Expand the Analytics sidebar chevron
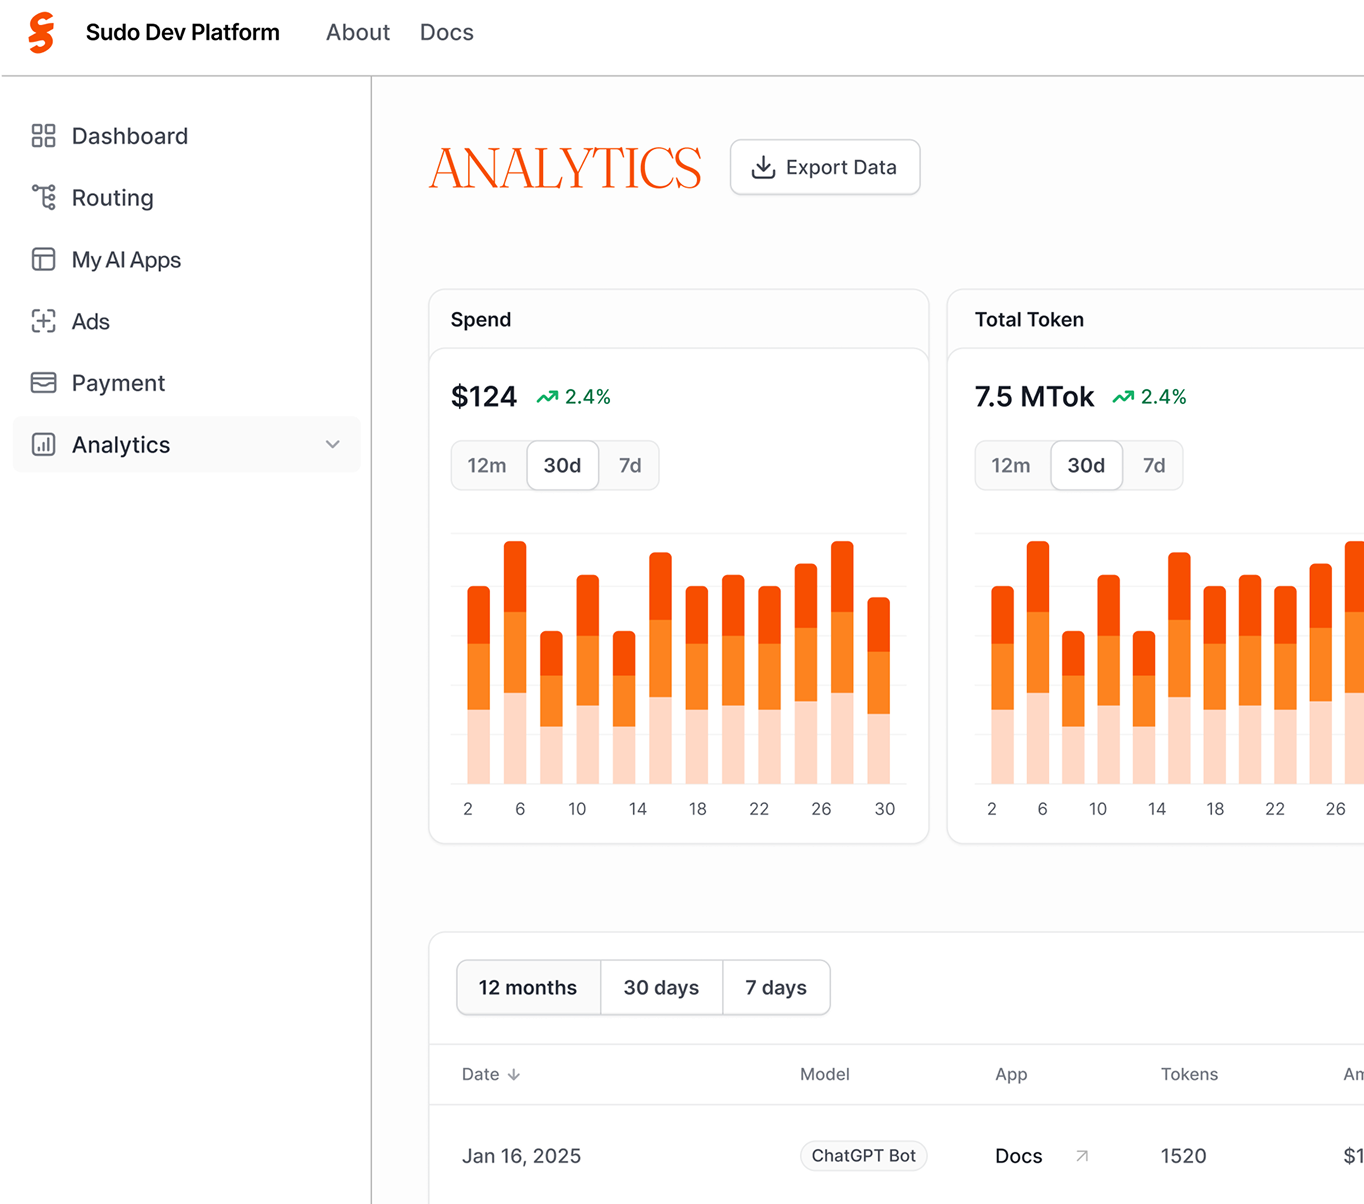 tap(332, 444)
